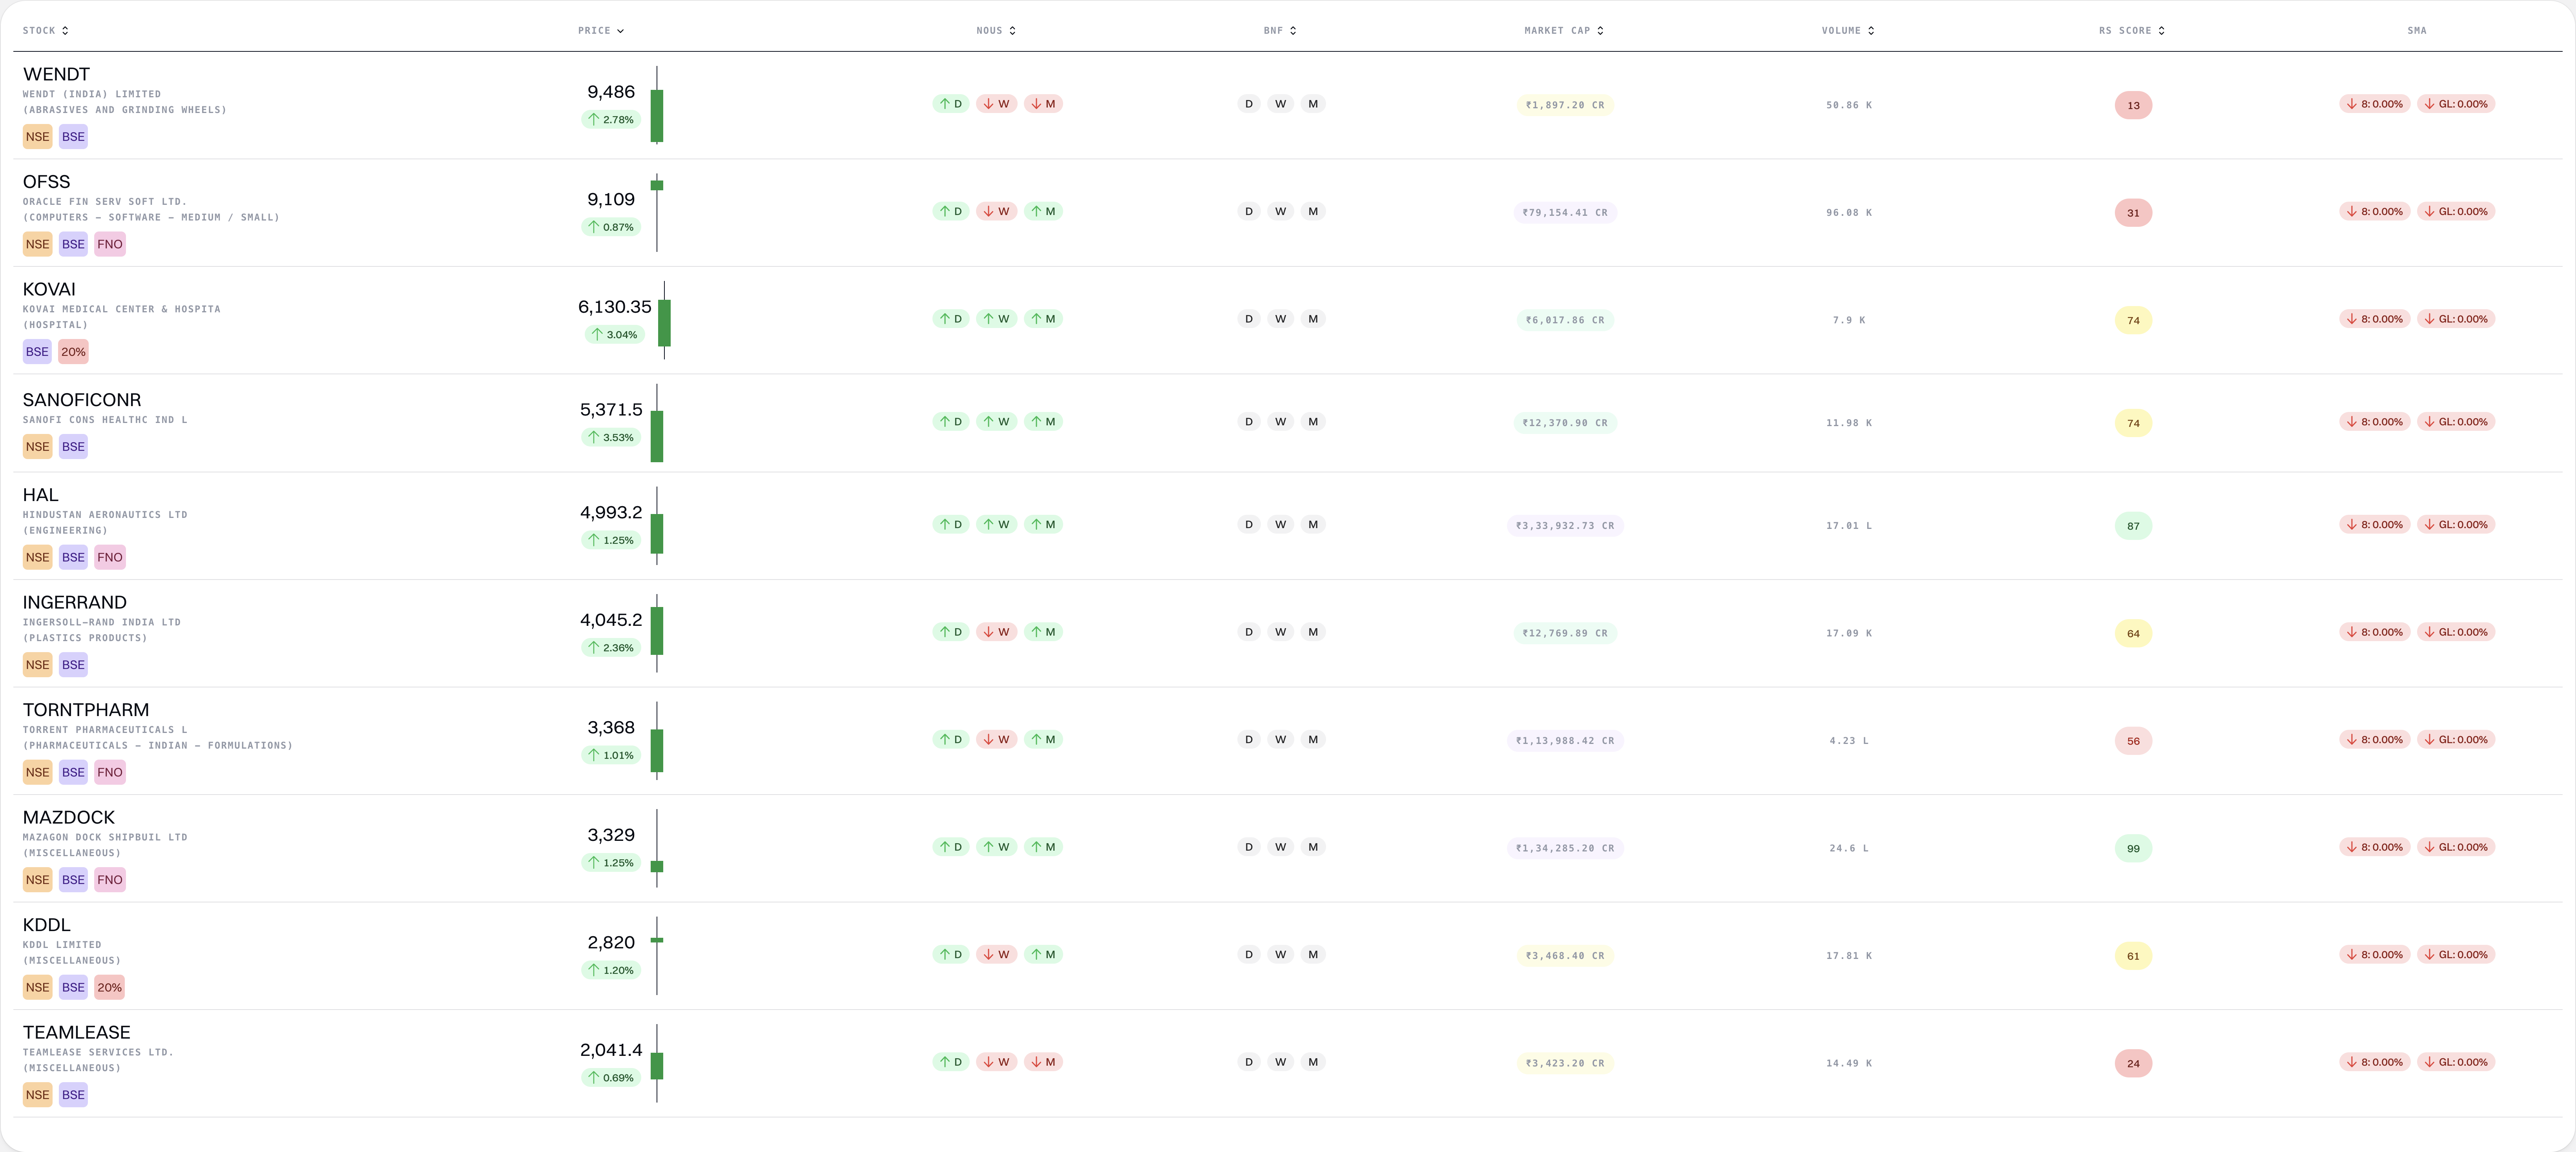Click TORNTPHARM 1.01% change badge
This screenshot has height=1152, width=2576.
pyautogui.click(x=611, y=755)
